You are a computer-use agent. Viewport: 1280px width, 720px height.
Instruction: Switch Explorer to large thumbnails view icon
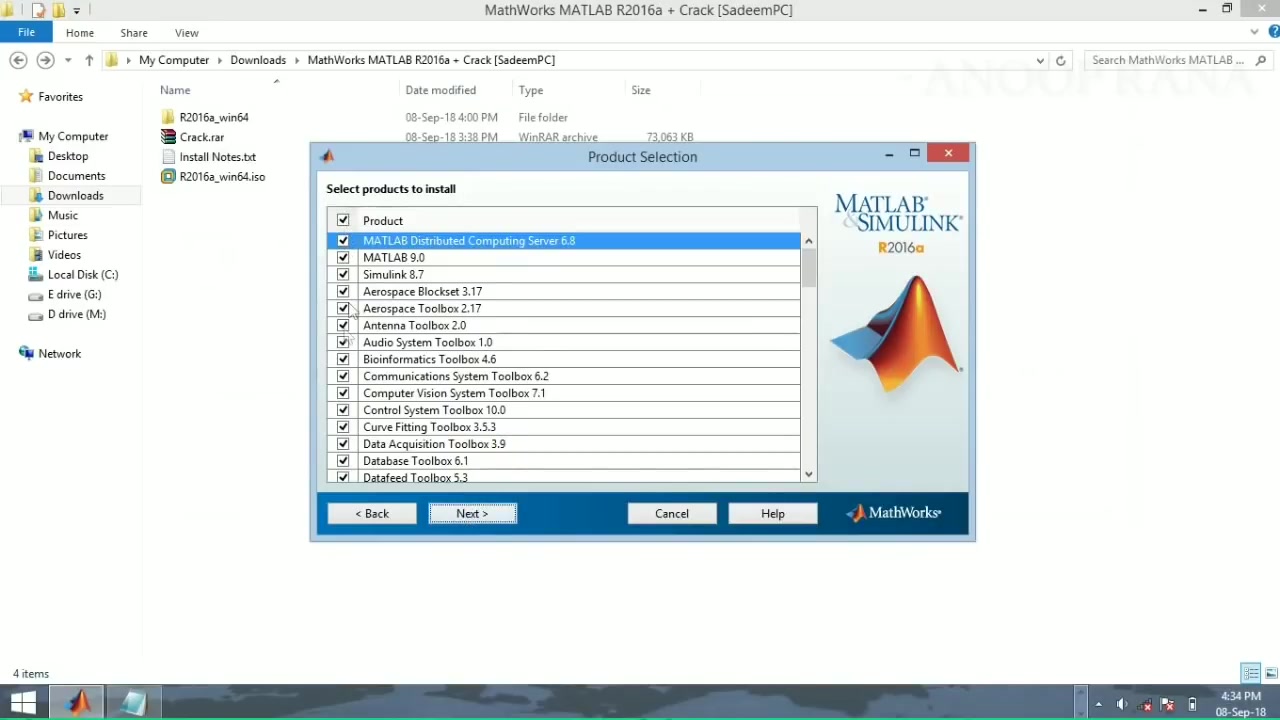coord(1271,673)
